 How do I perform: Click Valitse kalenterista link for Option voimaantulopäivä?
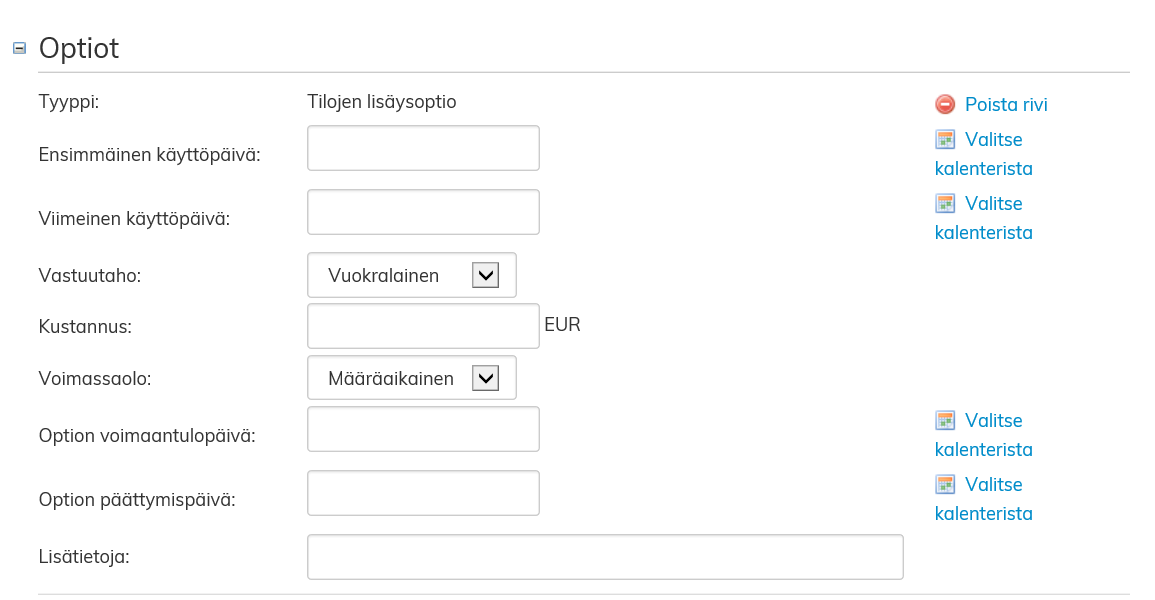[993, 421]
